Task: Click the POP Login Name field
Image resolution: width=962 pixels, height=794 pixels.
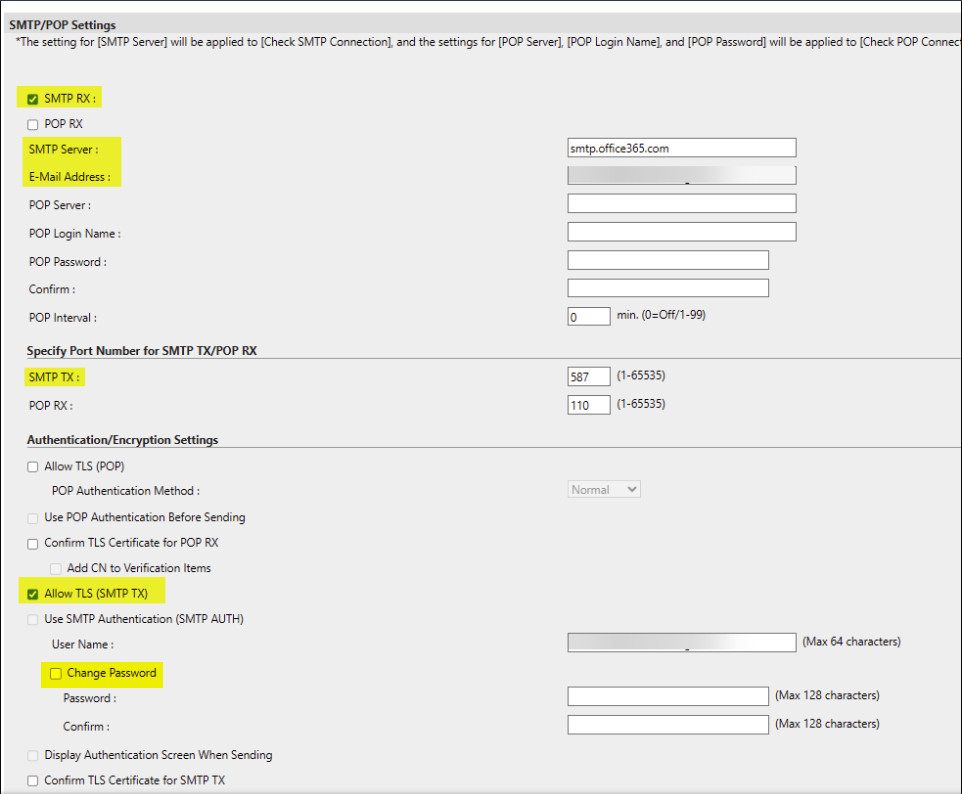Action: tap(681, 232)
